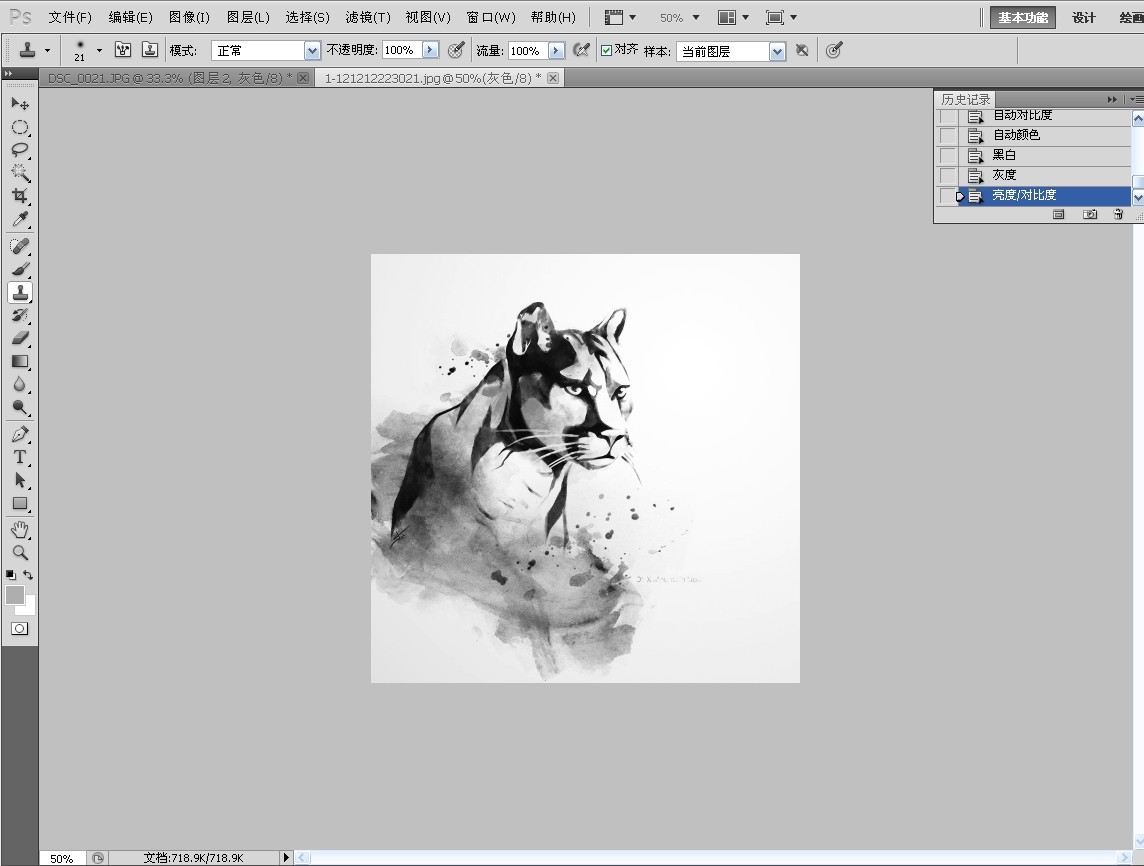Select the Gradient tool
Image resolution: width=1144 pixels, height=866 pixels.
pyautogui.click(x=20, y=361)
